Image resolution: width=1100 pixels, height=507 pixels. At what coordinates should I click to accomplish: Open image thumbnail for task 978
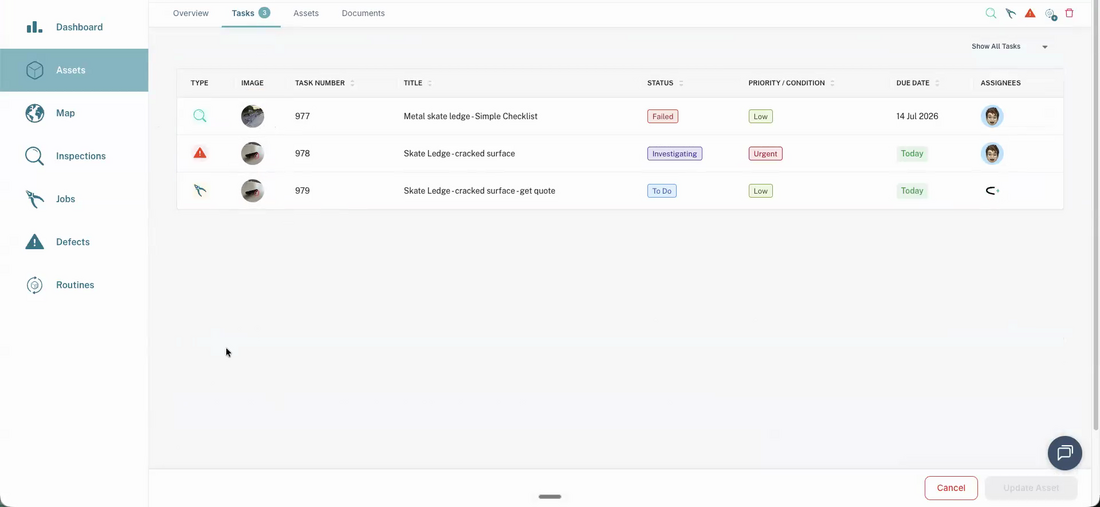(x=253, y=154)
